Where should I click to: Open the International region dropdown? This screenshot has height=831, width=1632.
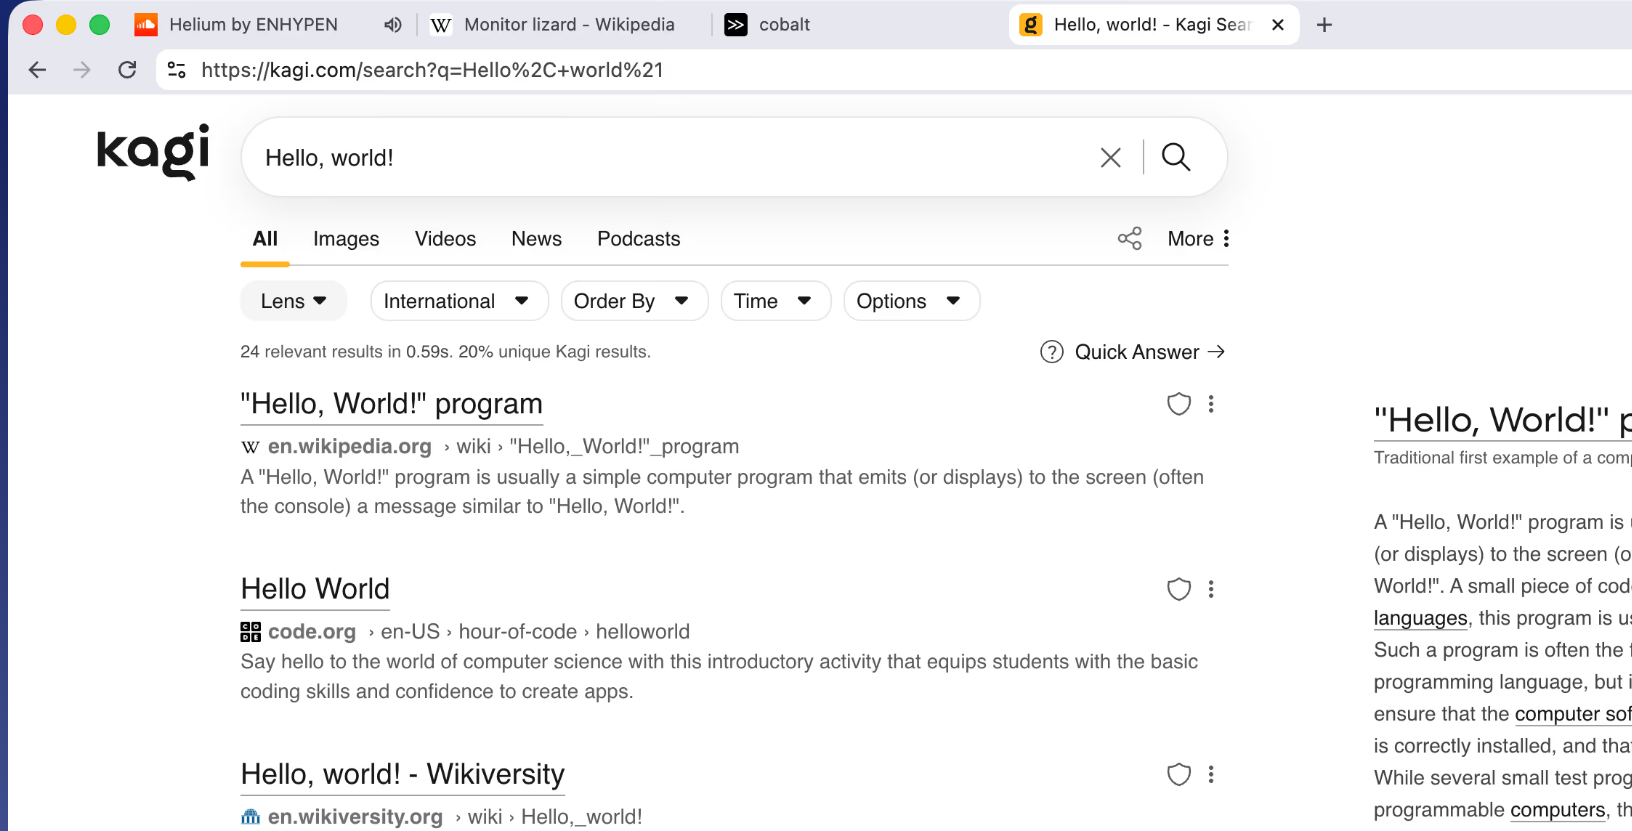[459, 301]
